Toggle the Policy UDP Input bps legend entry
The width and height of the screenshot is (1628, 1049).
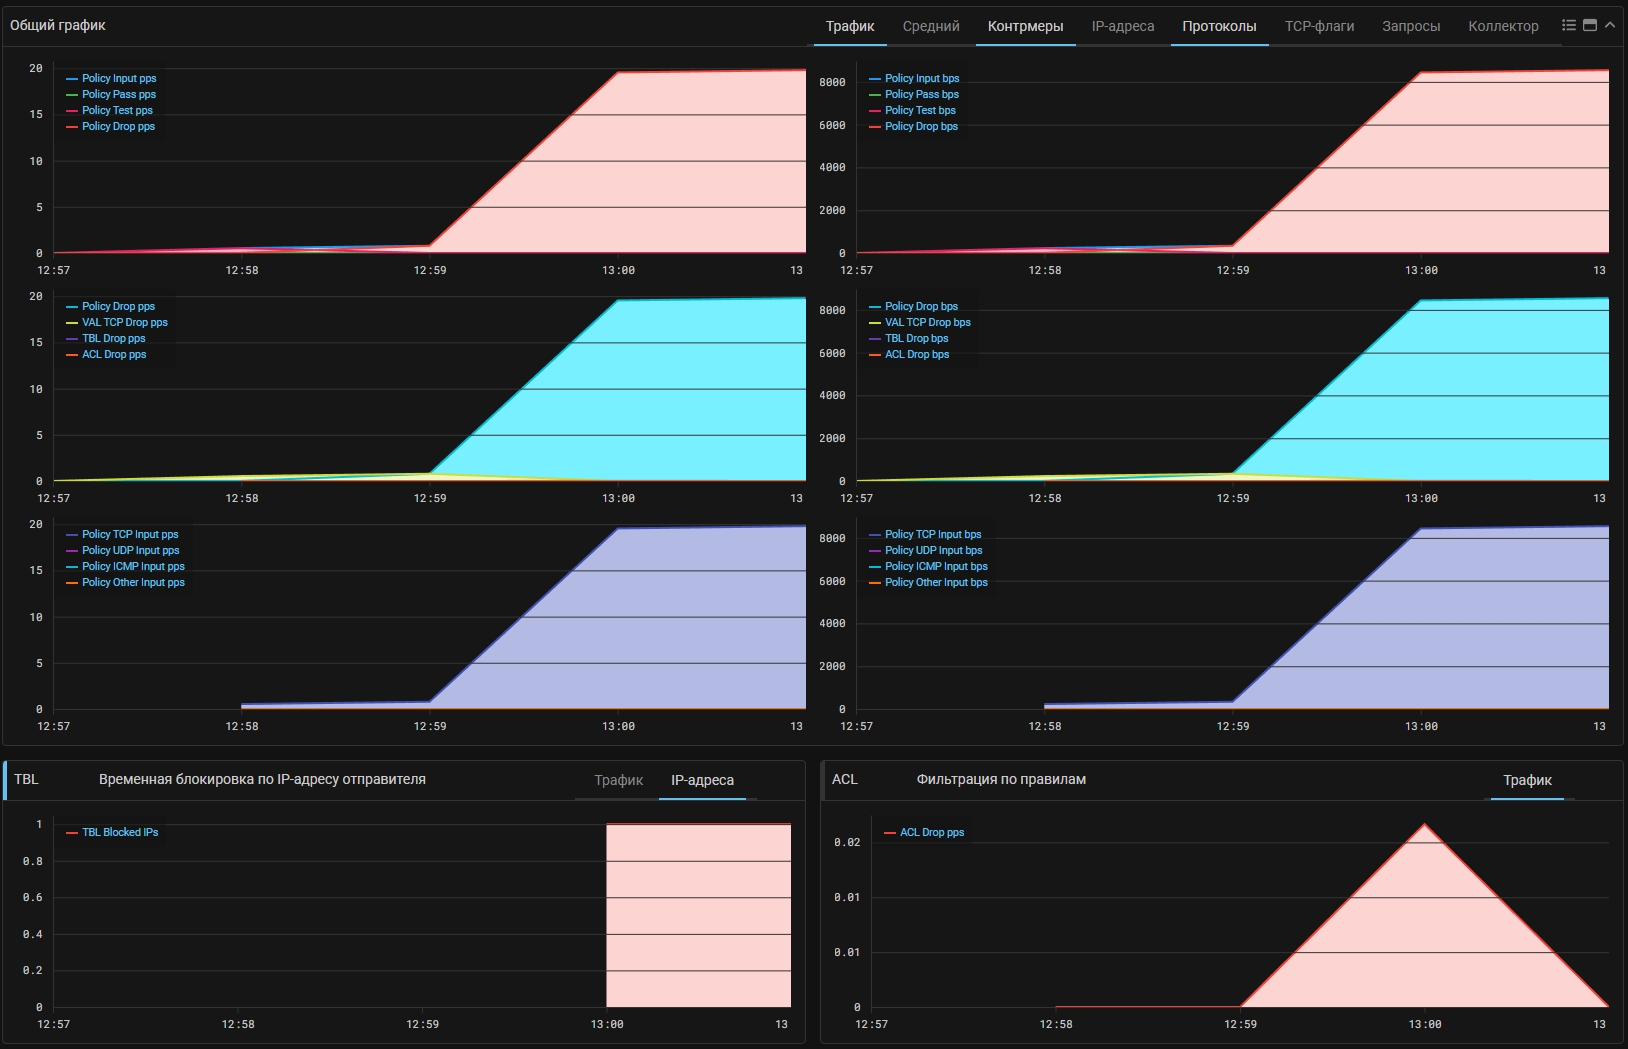coord(933,550)
